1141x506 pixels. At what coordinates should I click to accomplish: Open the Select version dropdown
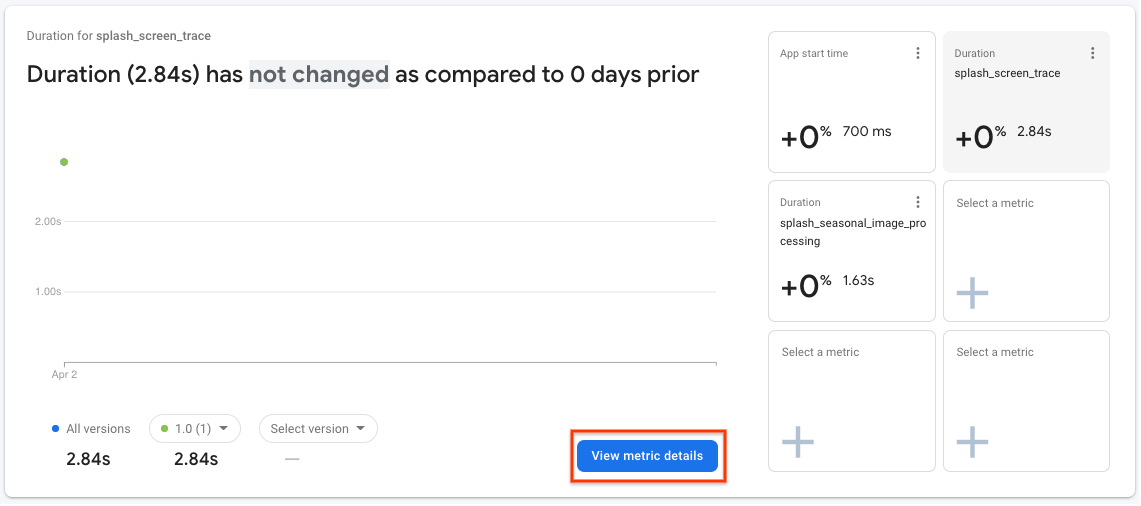(x=318, y=429)
